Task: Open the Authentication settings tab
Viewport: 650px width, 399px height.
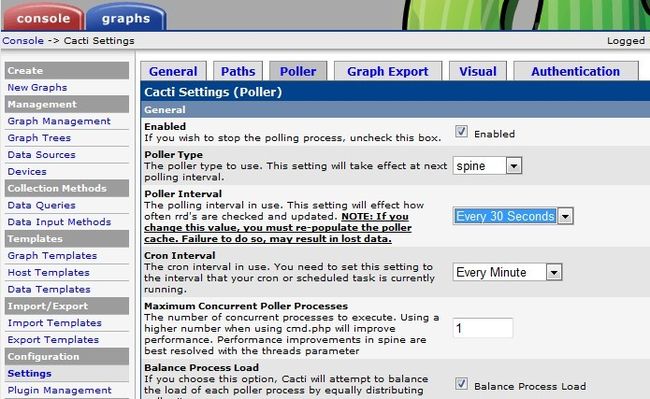Action: point(576,71)
